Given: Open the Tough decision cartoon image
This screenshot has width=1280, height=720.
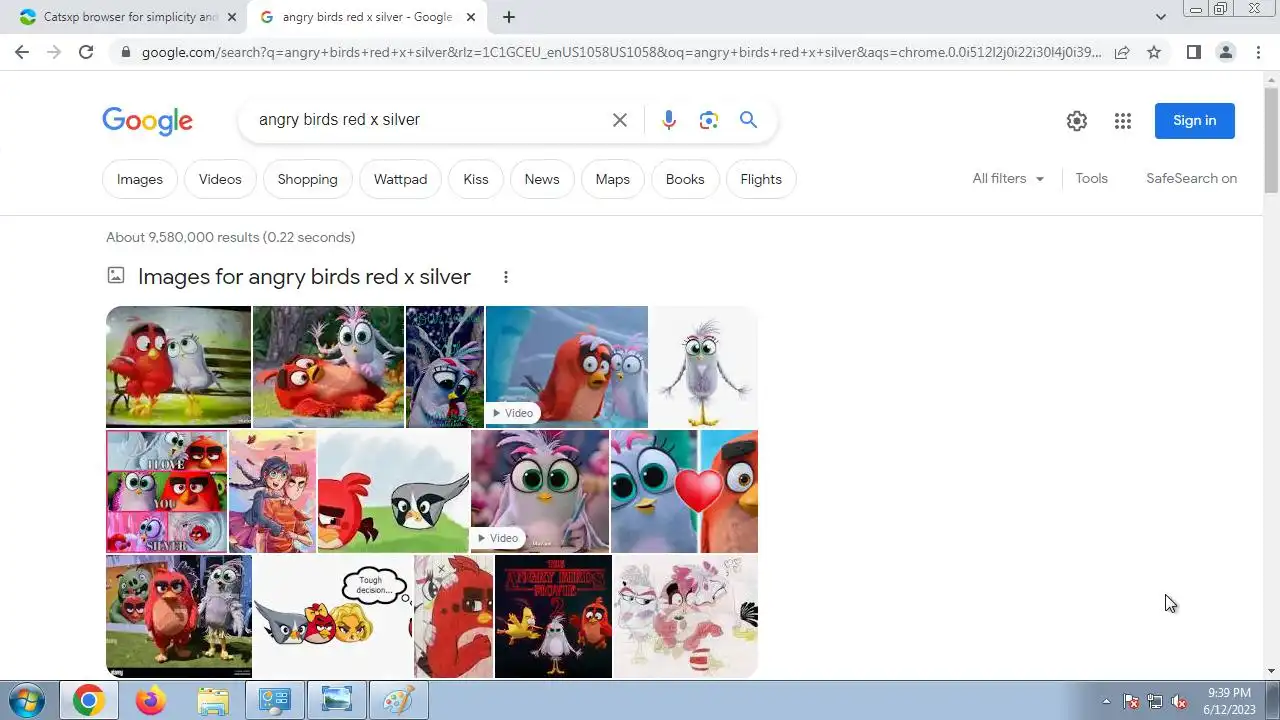Looking at the screenshot, I should (x=333, y=616).
